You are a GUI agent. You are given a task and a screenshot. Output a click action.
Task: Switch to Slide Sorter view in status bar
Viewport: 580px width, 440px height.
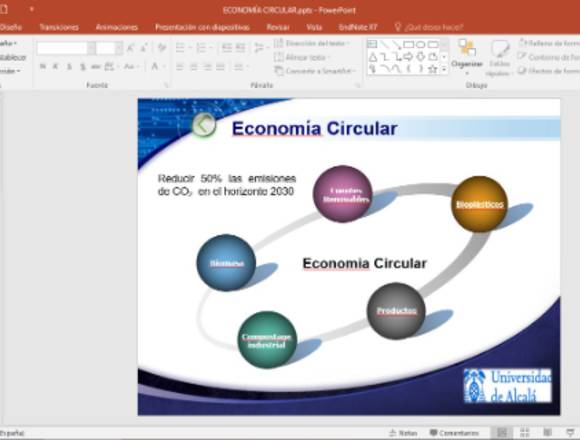(x=525, y=433)
